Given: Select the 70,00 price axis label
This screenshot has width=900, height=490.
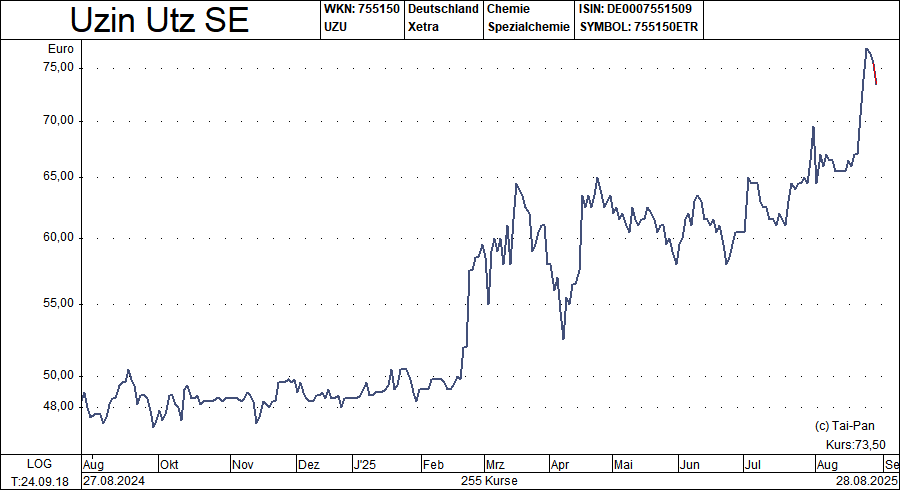Looking at the screenshot, I should [x=59, y=120].
